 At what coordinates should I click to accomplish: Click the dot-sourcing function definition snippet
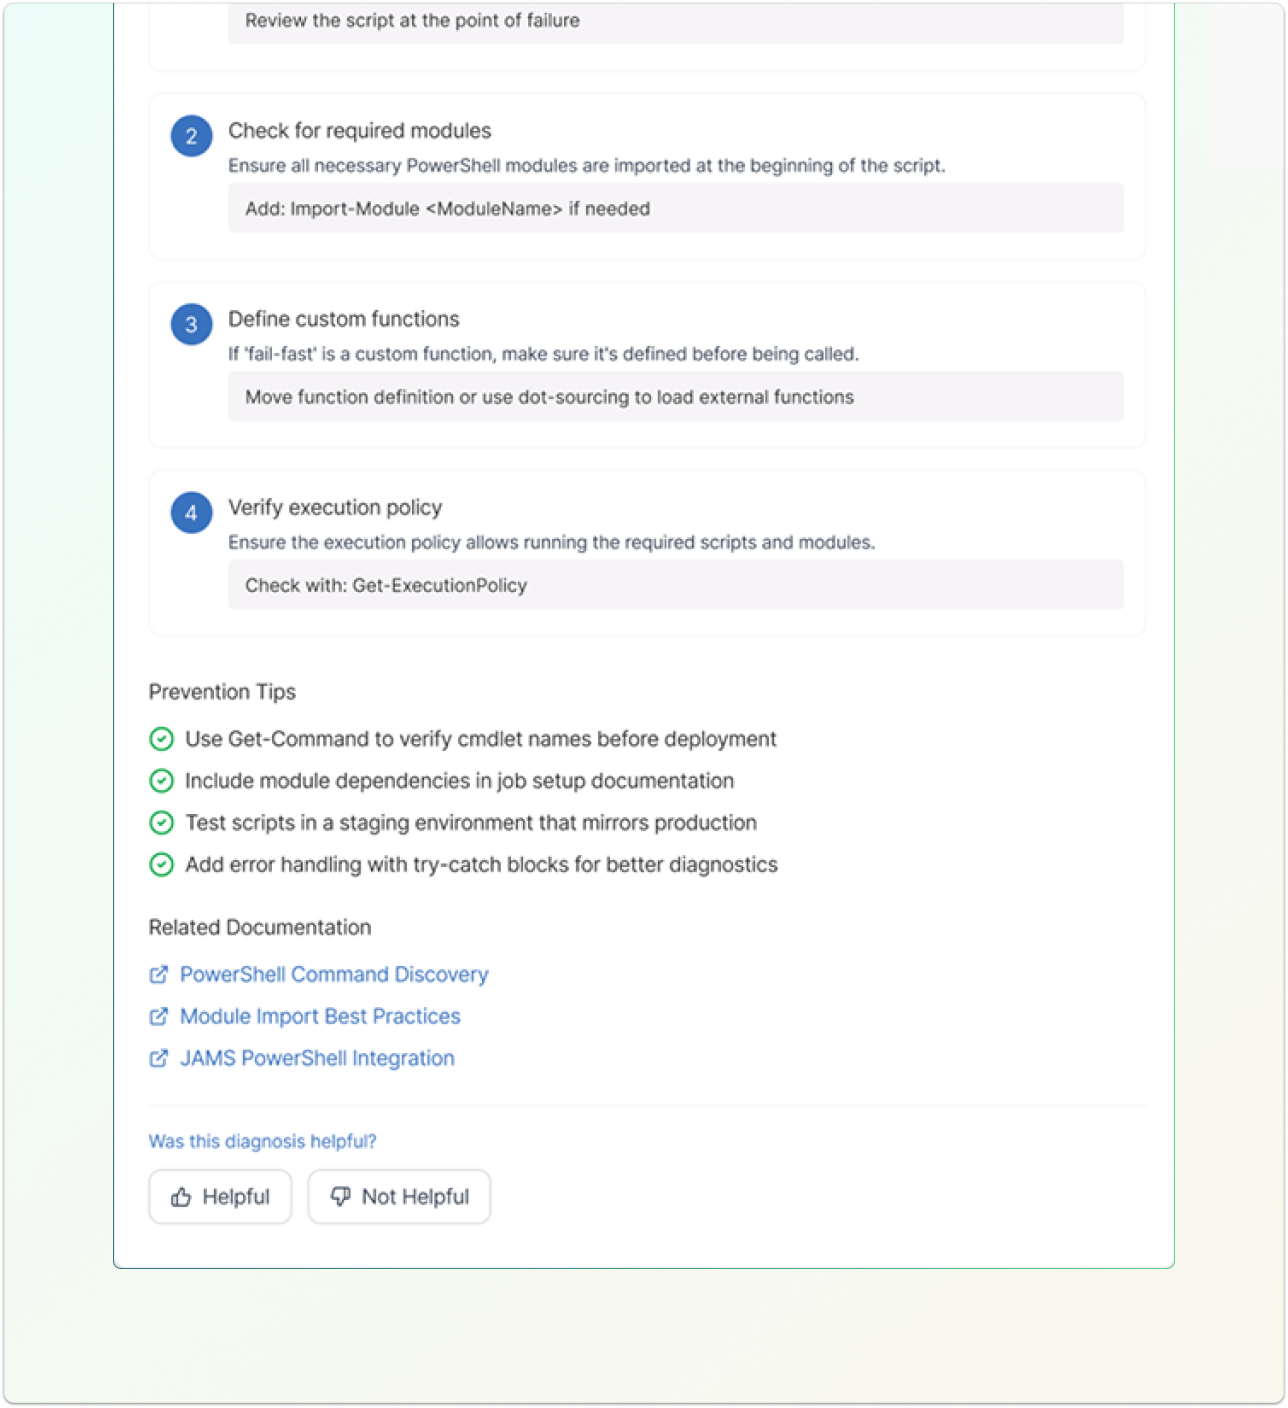tap(675, 397)
